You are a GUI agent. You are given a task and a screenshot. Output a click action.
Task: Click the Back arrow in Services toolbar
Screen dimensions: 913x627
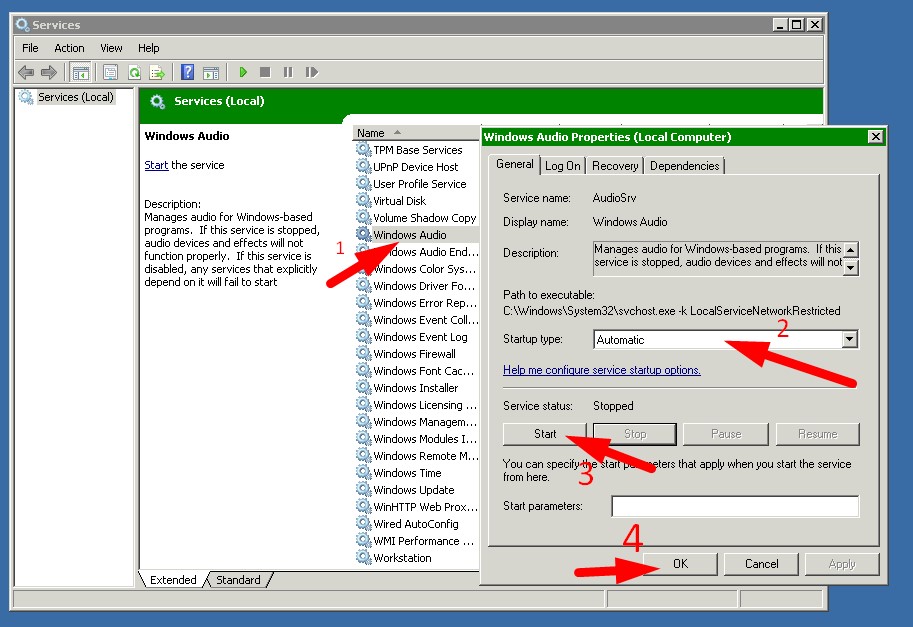[26, 72]
